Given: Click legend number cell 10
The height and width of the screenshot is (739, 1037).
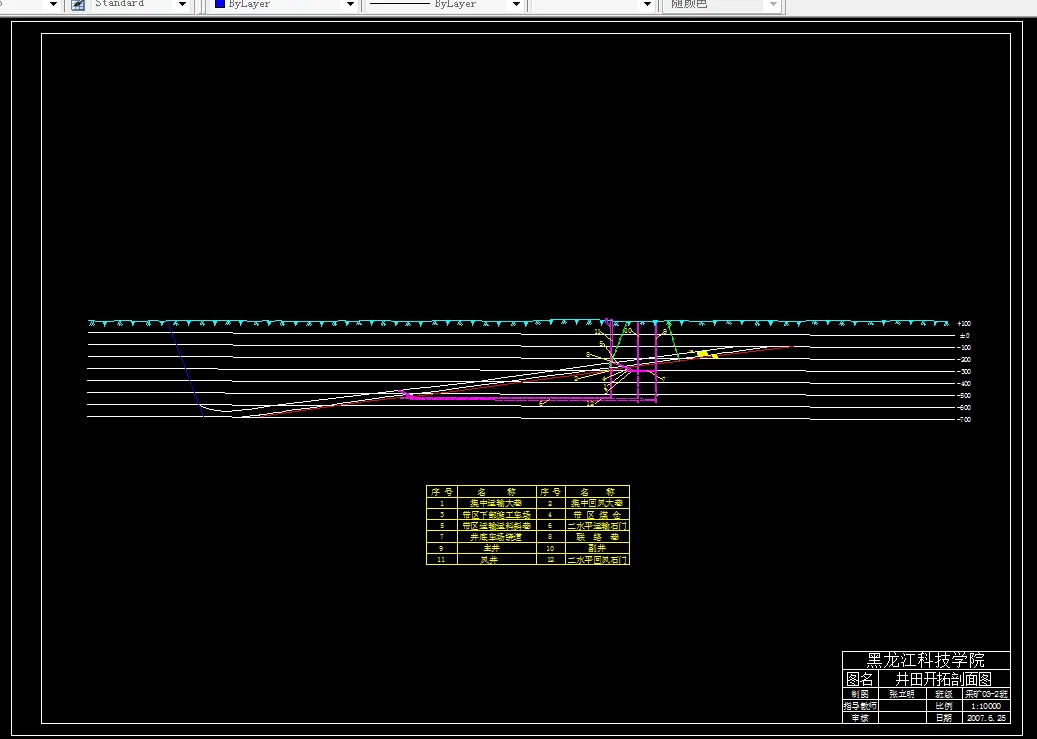Looking at the screenshot, I should 550,548.
